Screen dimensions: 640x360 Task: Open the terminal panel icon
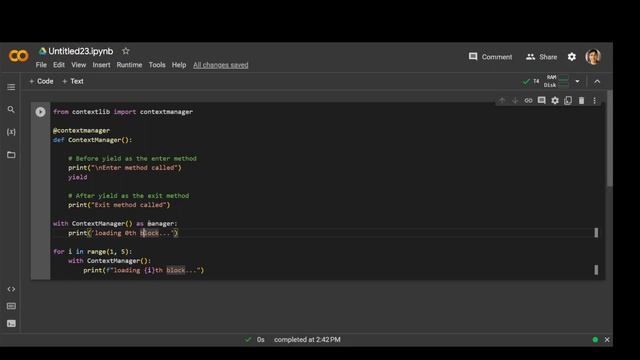pos(11,324)
